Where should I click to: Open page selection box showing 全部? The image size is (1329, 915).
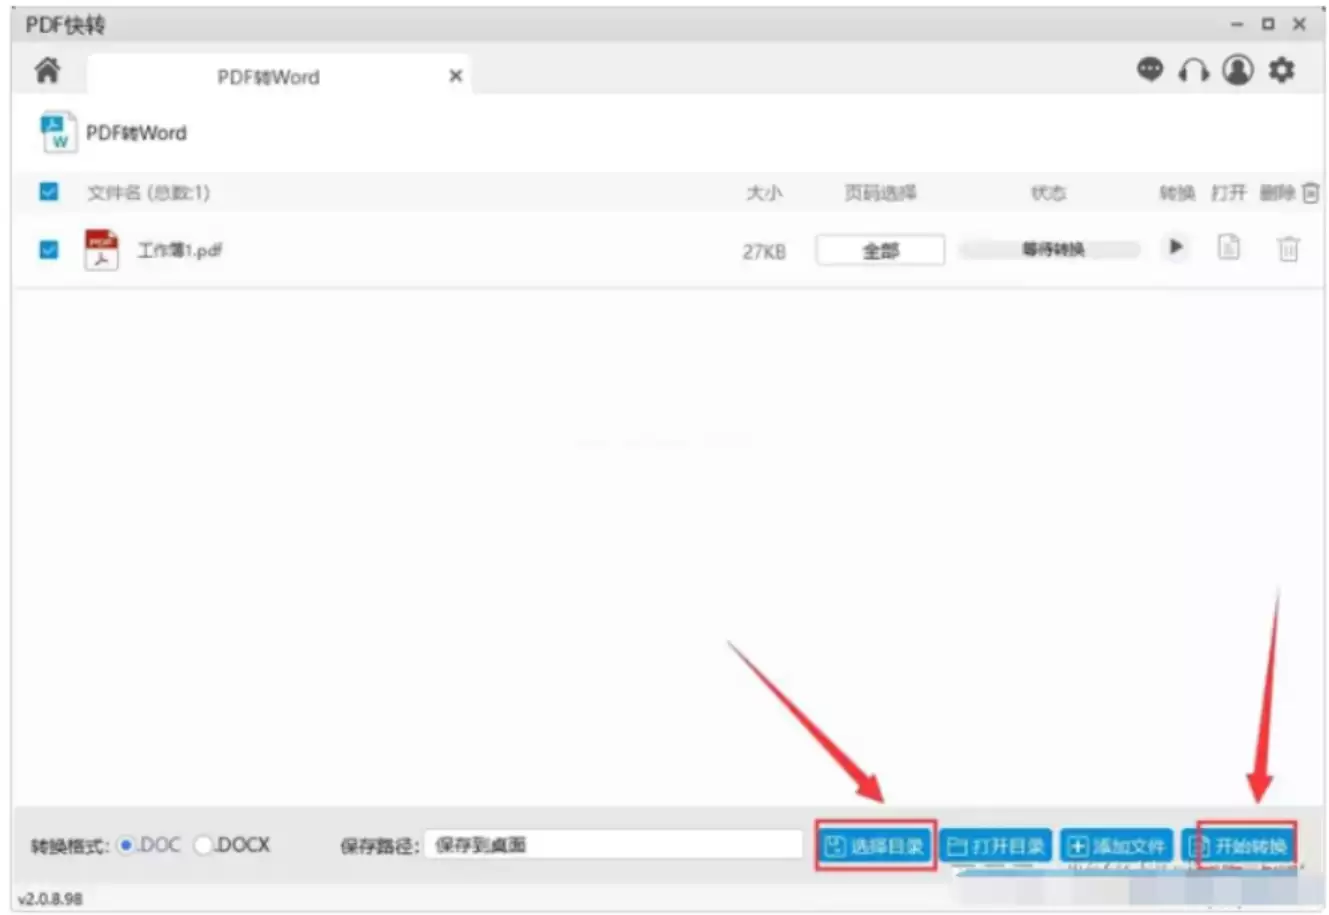coord(880,250)
